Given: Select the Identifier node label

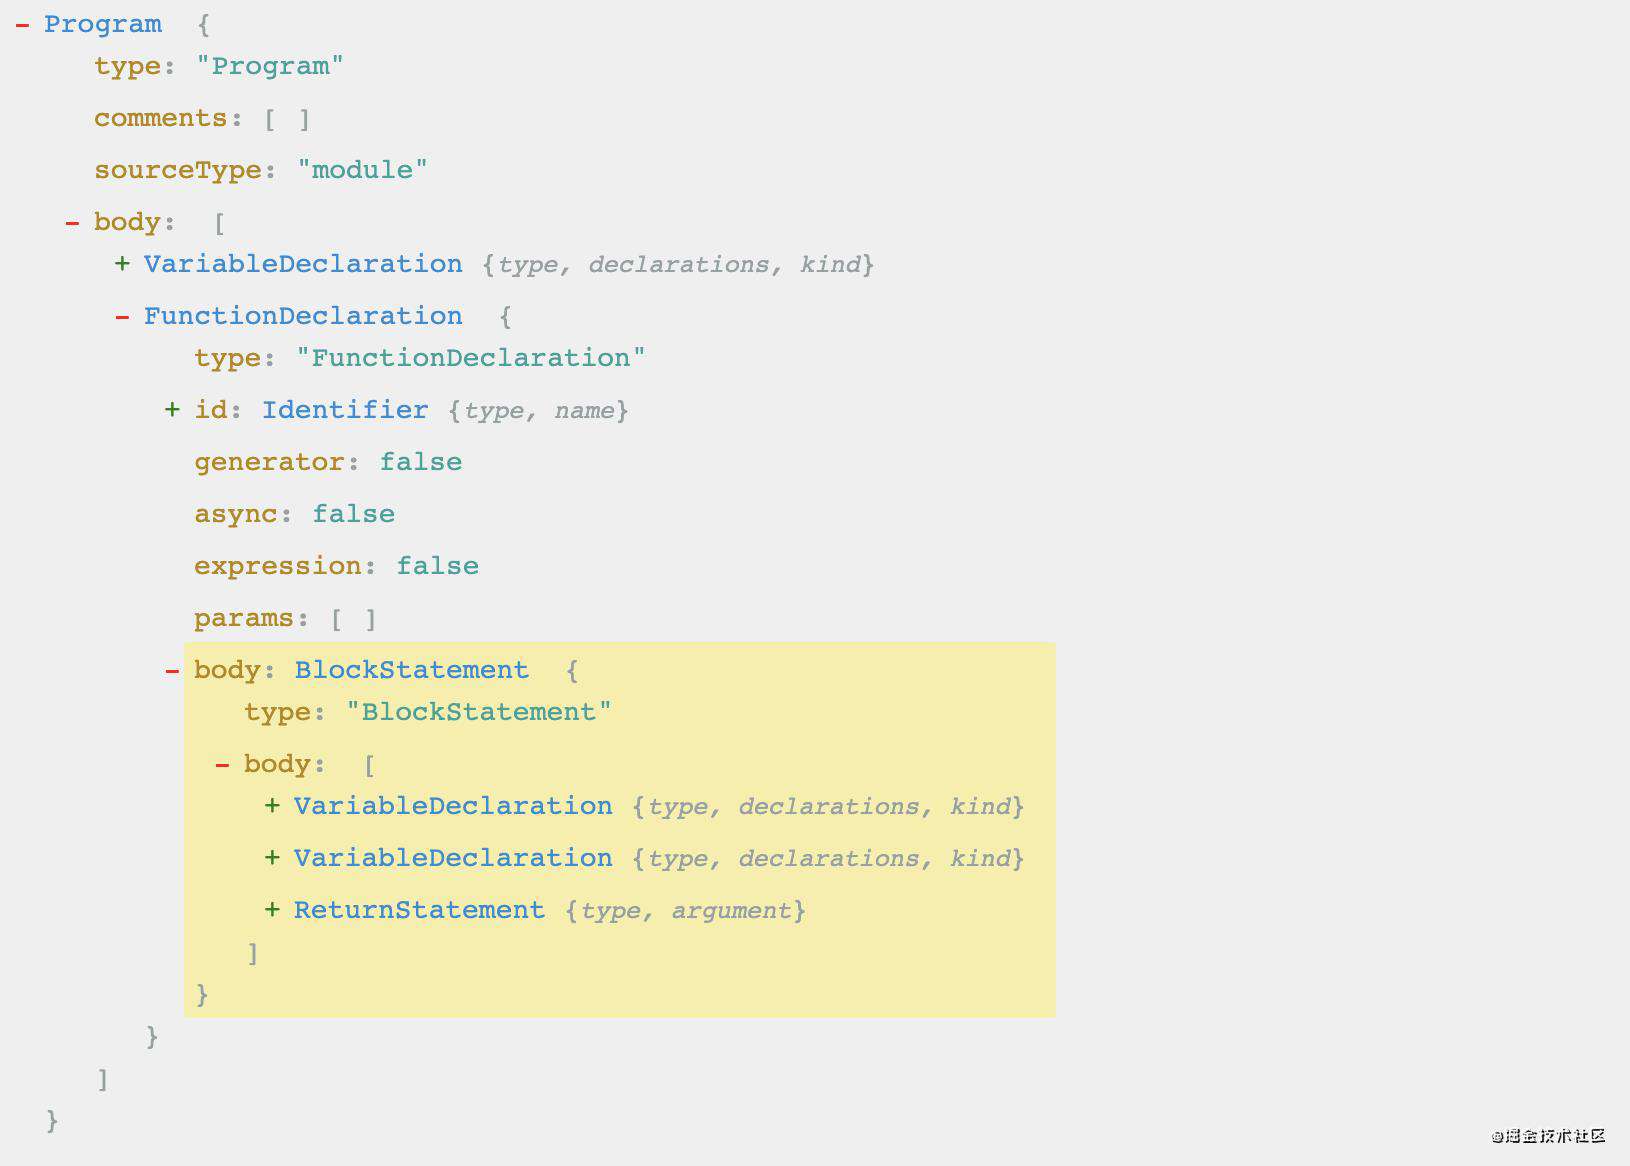Looking at the screenshot, I should (x=344, y=410).
